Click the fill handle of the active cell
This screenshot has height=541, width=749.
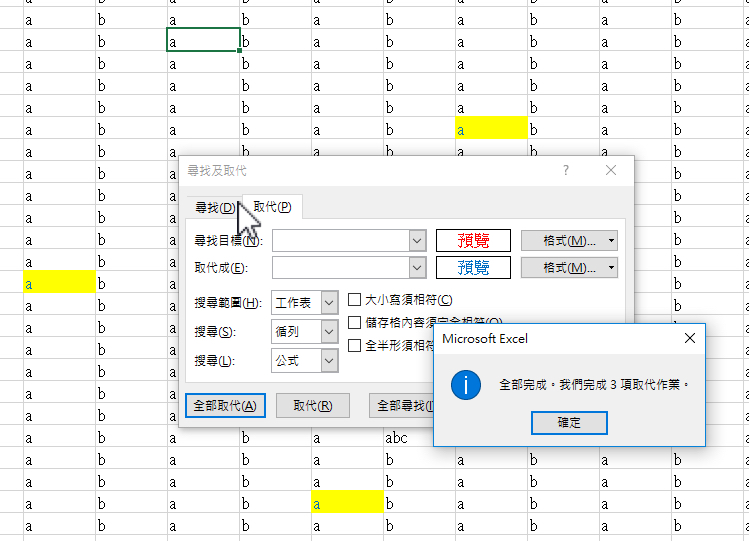240,50
